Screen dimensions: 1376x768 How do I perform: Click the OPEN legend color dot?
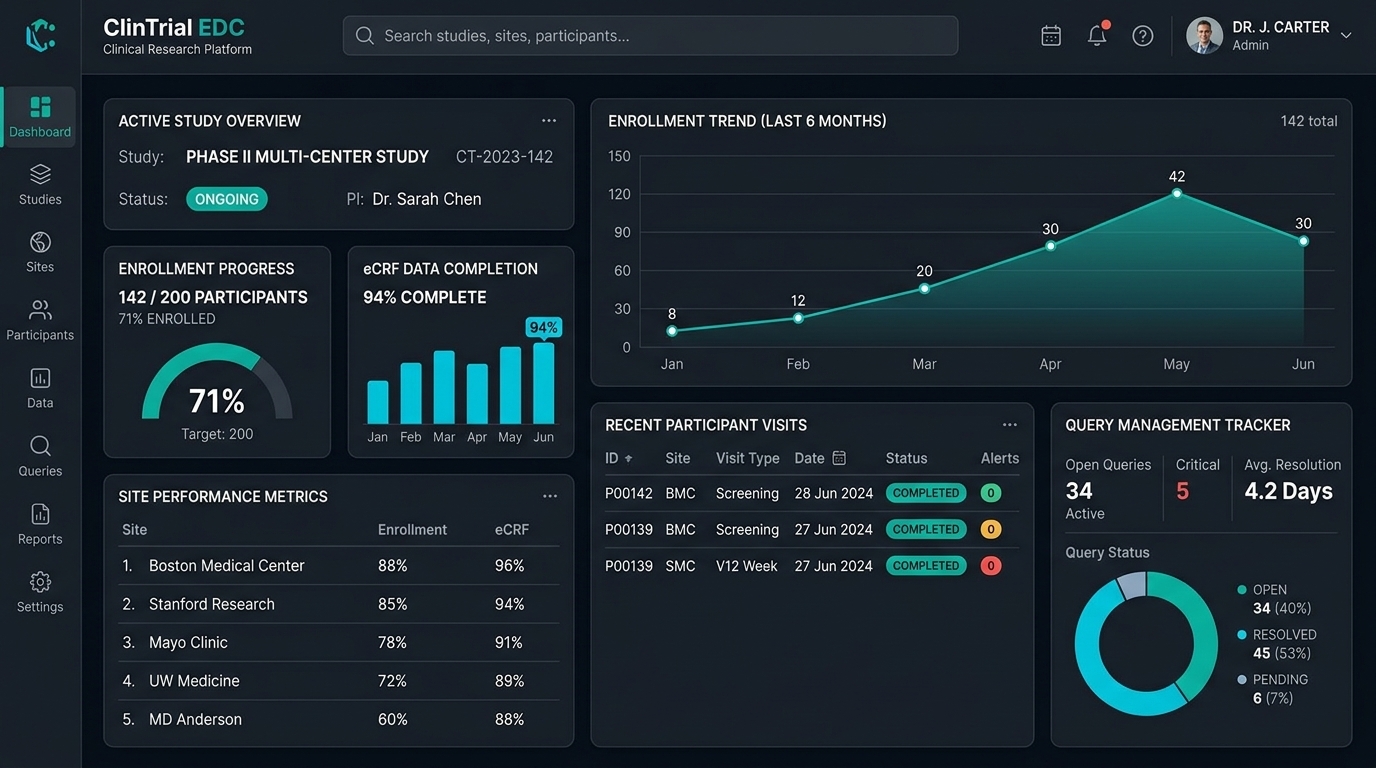pos(1242,590)
